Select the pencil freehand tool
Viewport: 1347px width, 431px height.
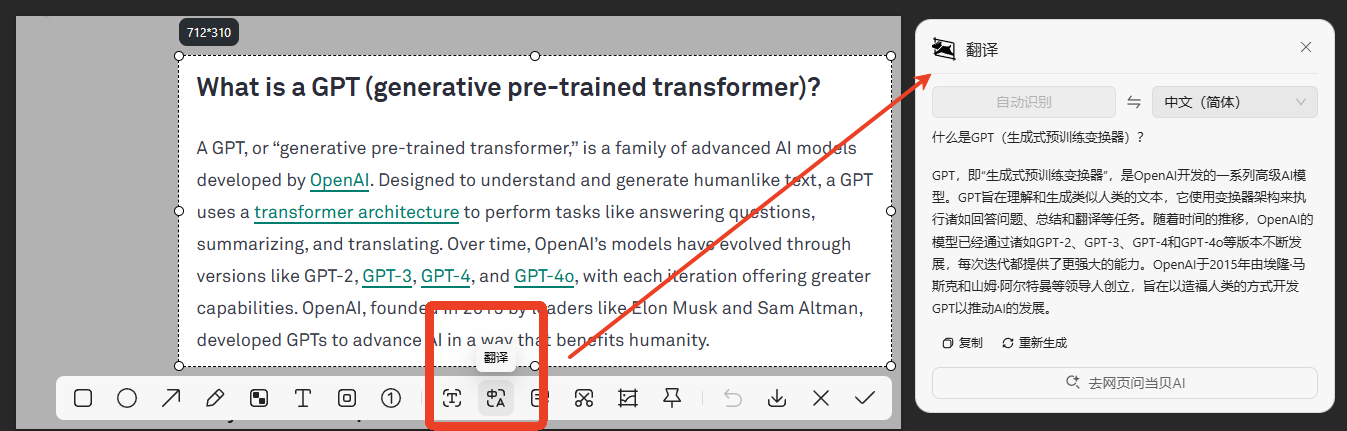pos(214,399)
